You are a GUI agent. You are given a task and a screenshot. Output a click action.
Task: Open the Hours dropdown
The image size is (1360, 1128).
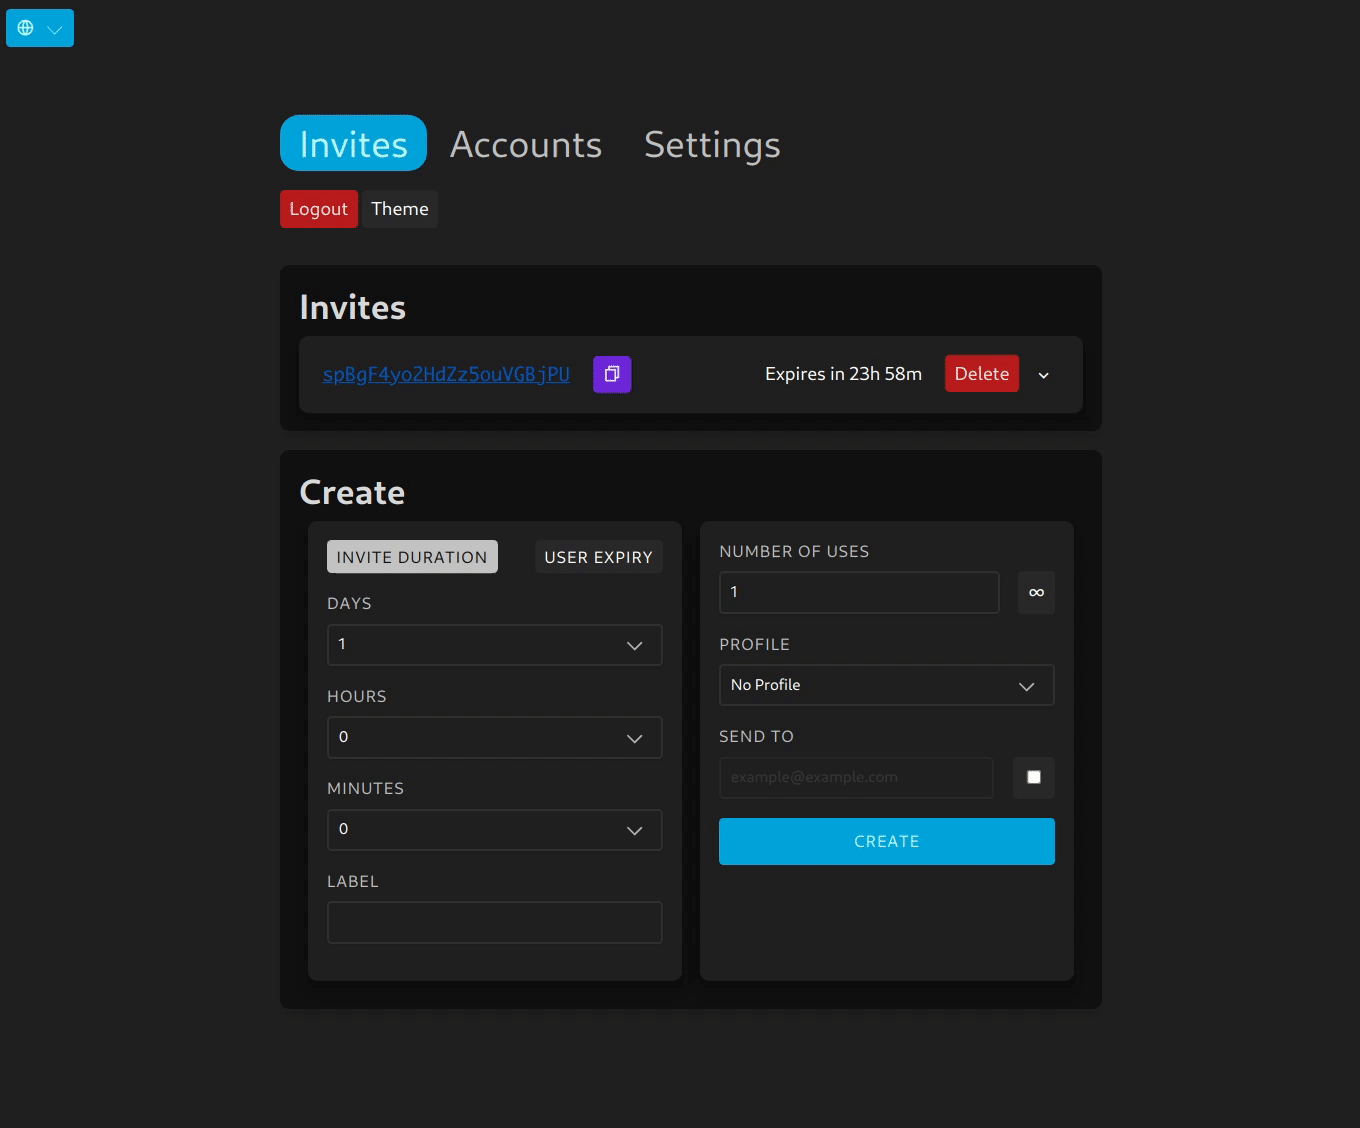click(494, 737)
